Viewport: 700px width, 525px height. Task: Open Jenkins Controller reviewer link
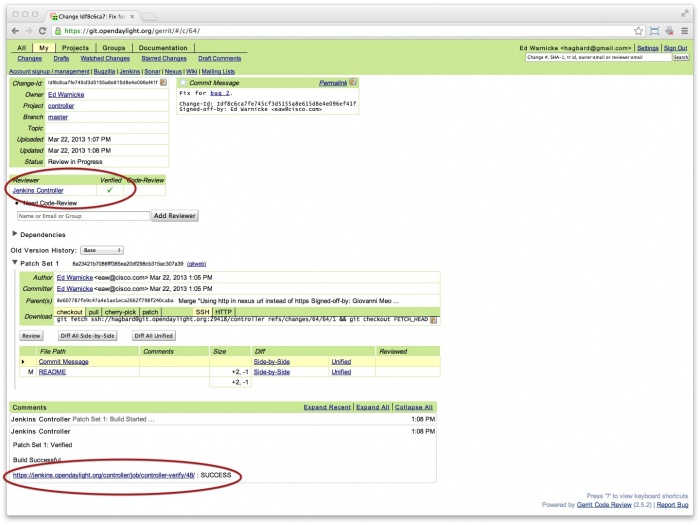tap(38, 191)
